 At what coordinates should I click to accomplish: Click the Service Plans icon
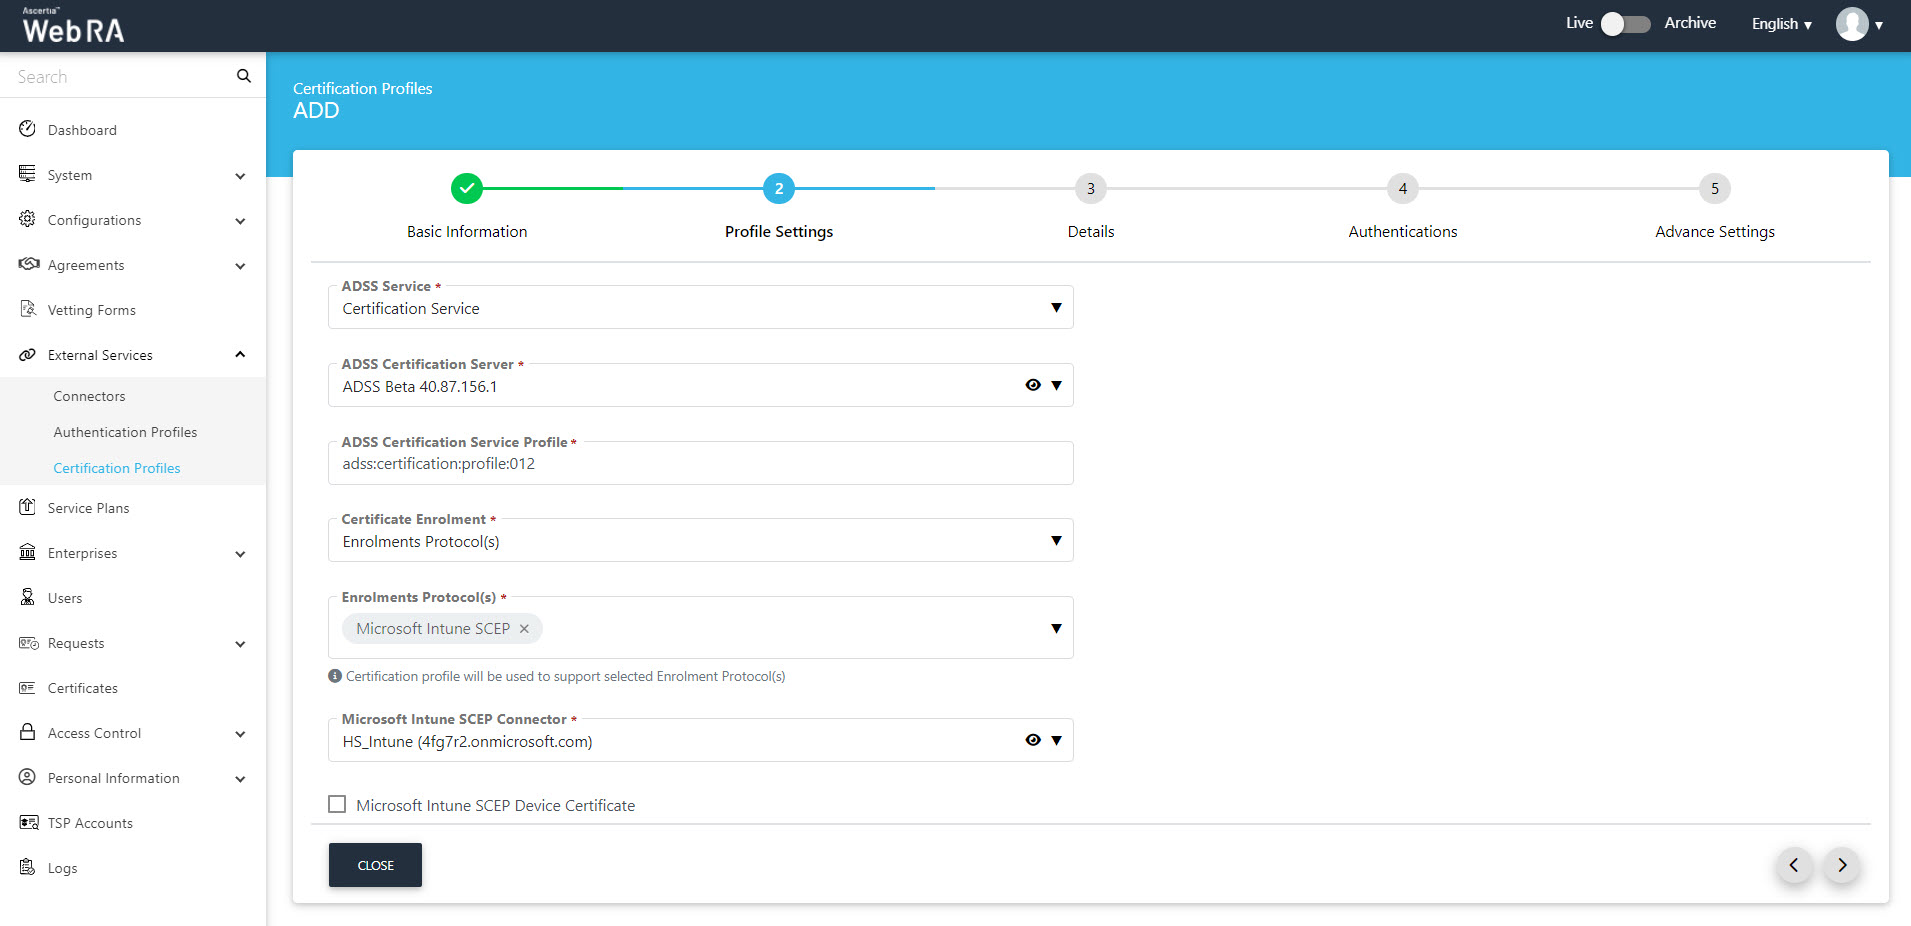coord(28,507)
